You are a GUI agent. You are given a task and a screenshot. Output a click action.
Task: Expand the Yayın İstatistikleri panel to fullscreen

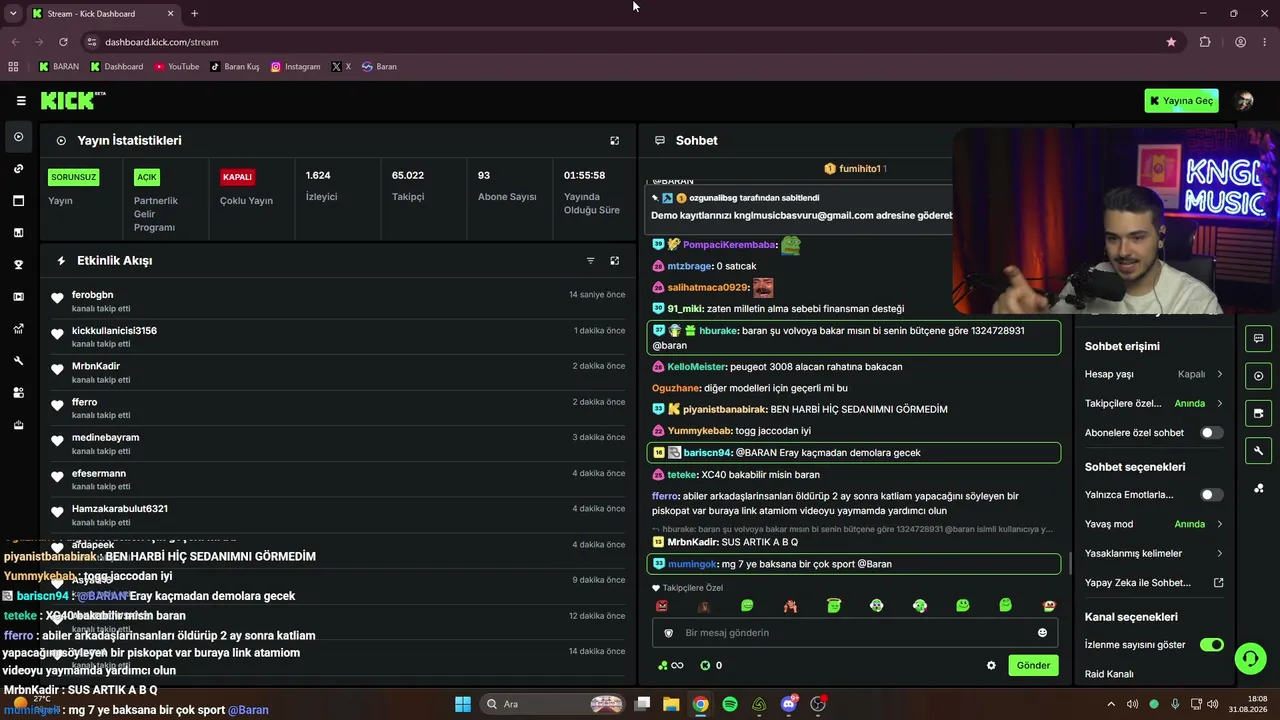[x=615, y=141]
